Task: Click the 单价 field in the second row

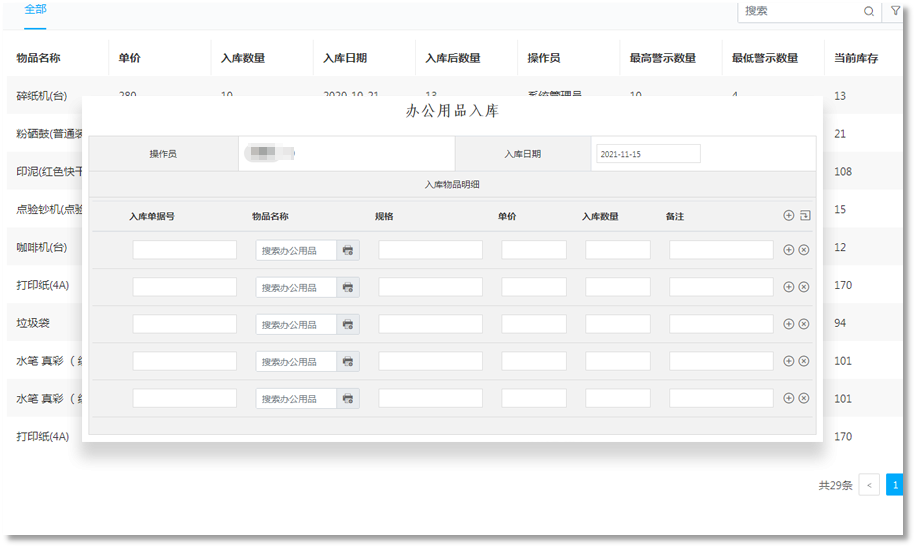Action: tap(534, 287)
